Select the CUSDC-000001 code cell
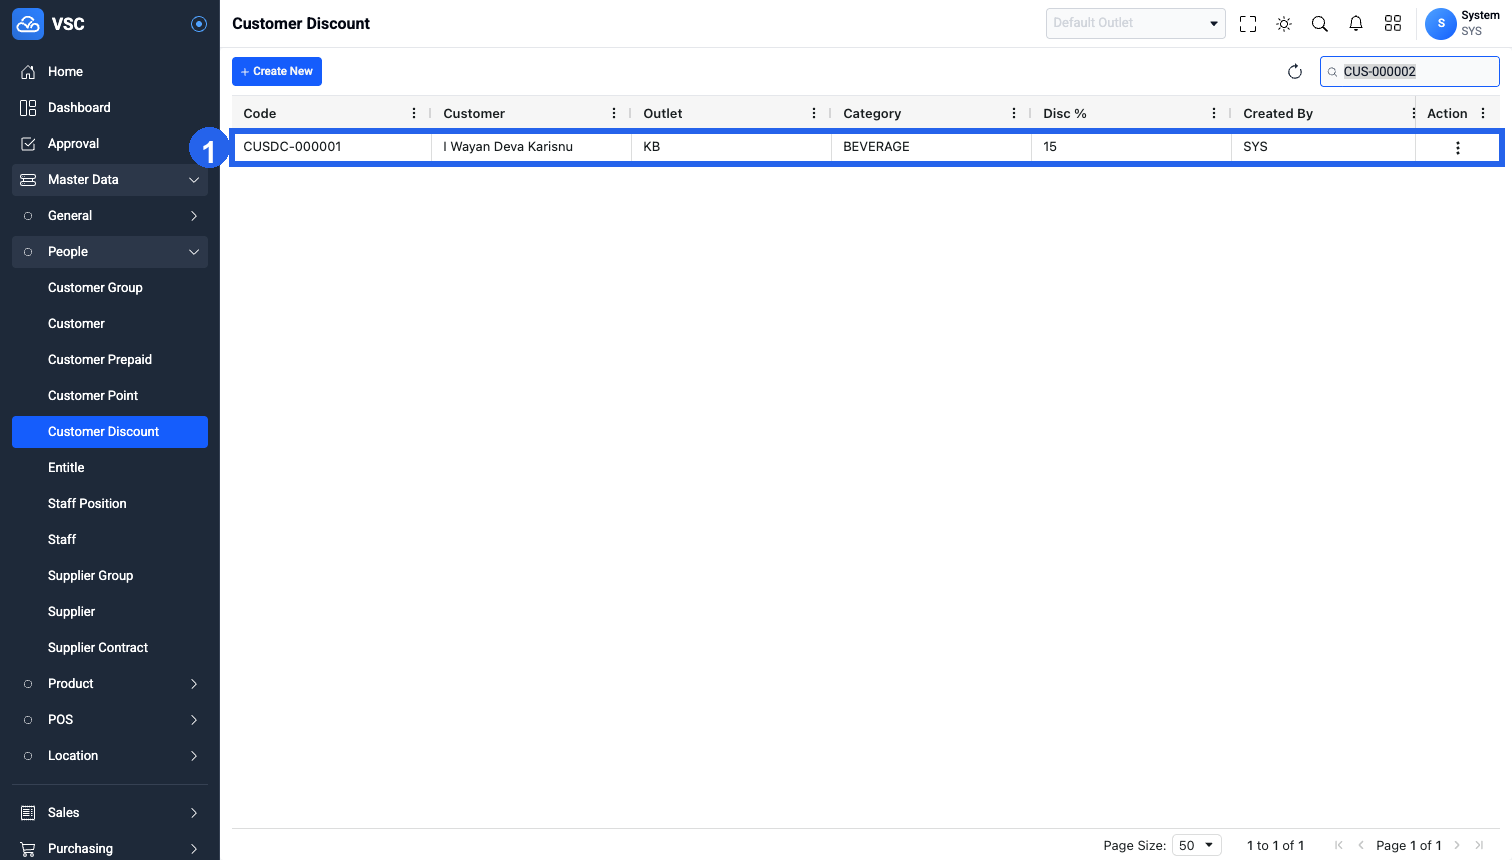 click(332, 147)
